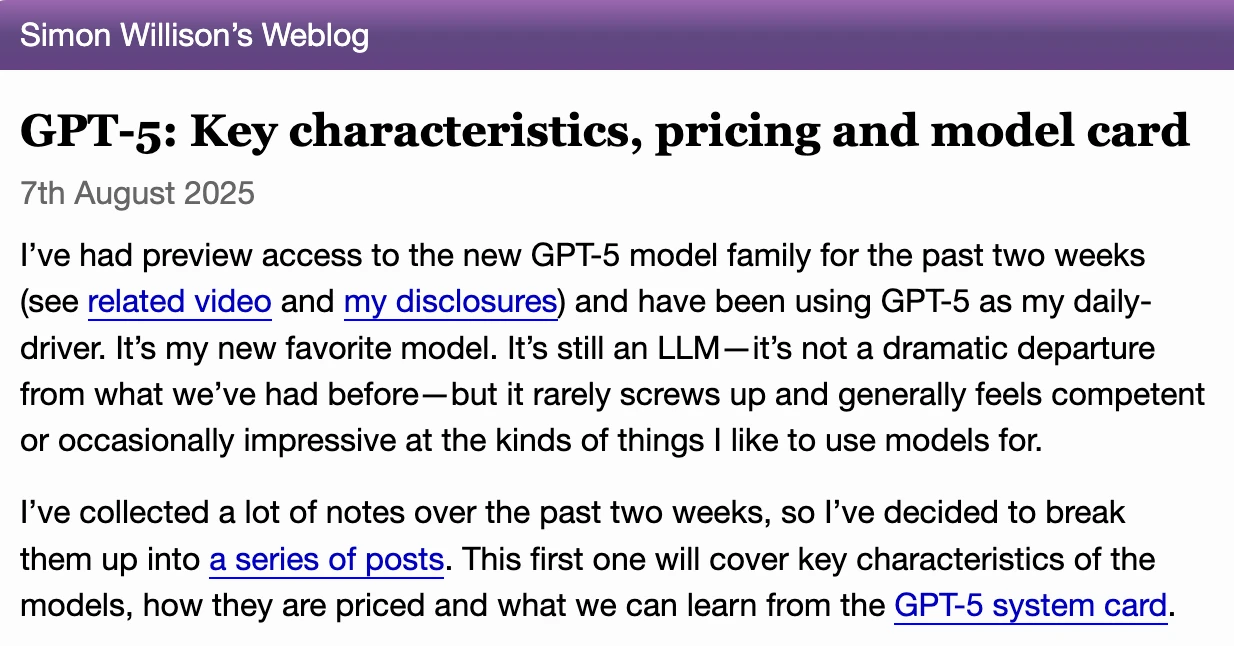Screen dimensions: 1234x646
Task: Click the words "decided to break"
Action: (1014, 513)
